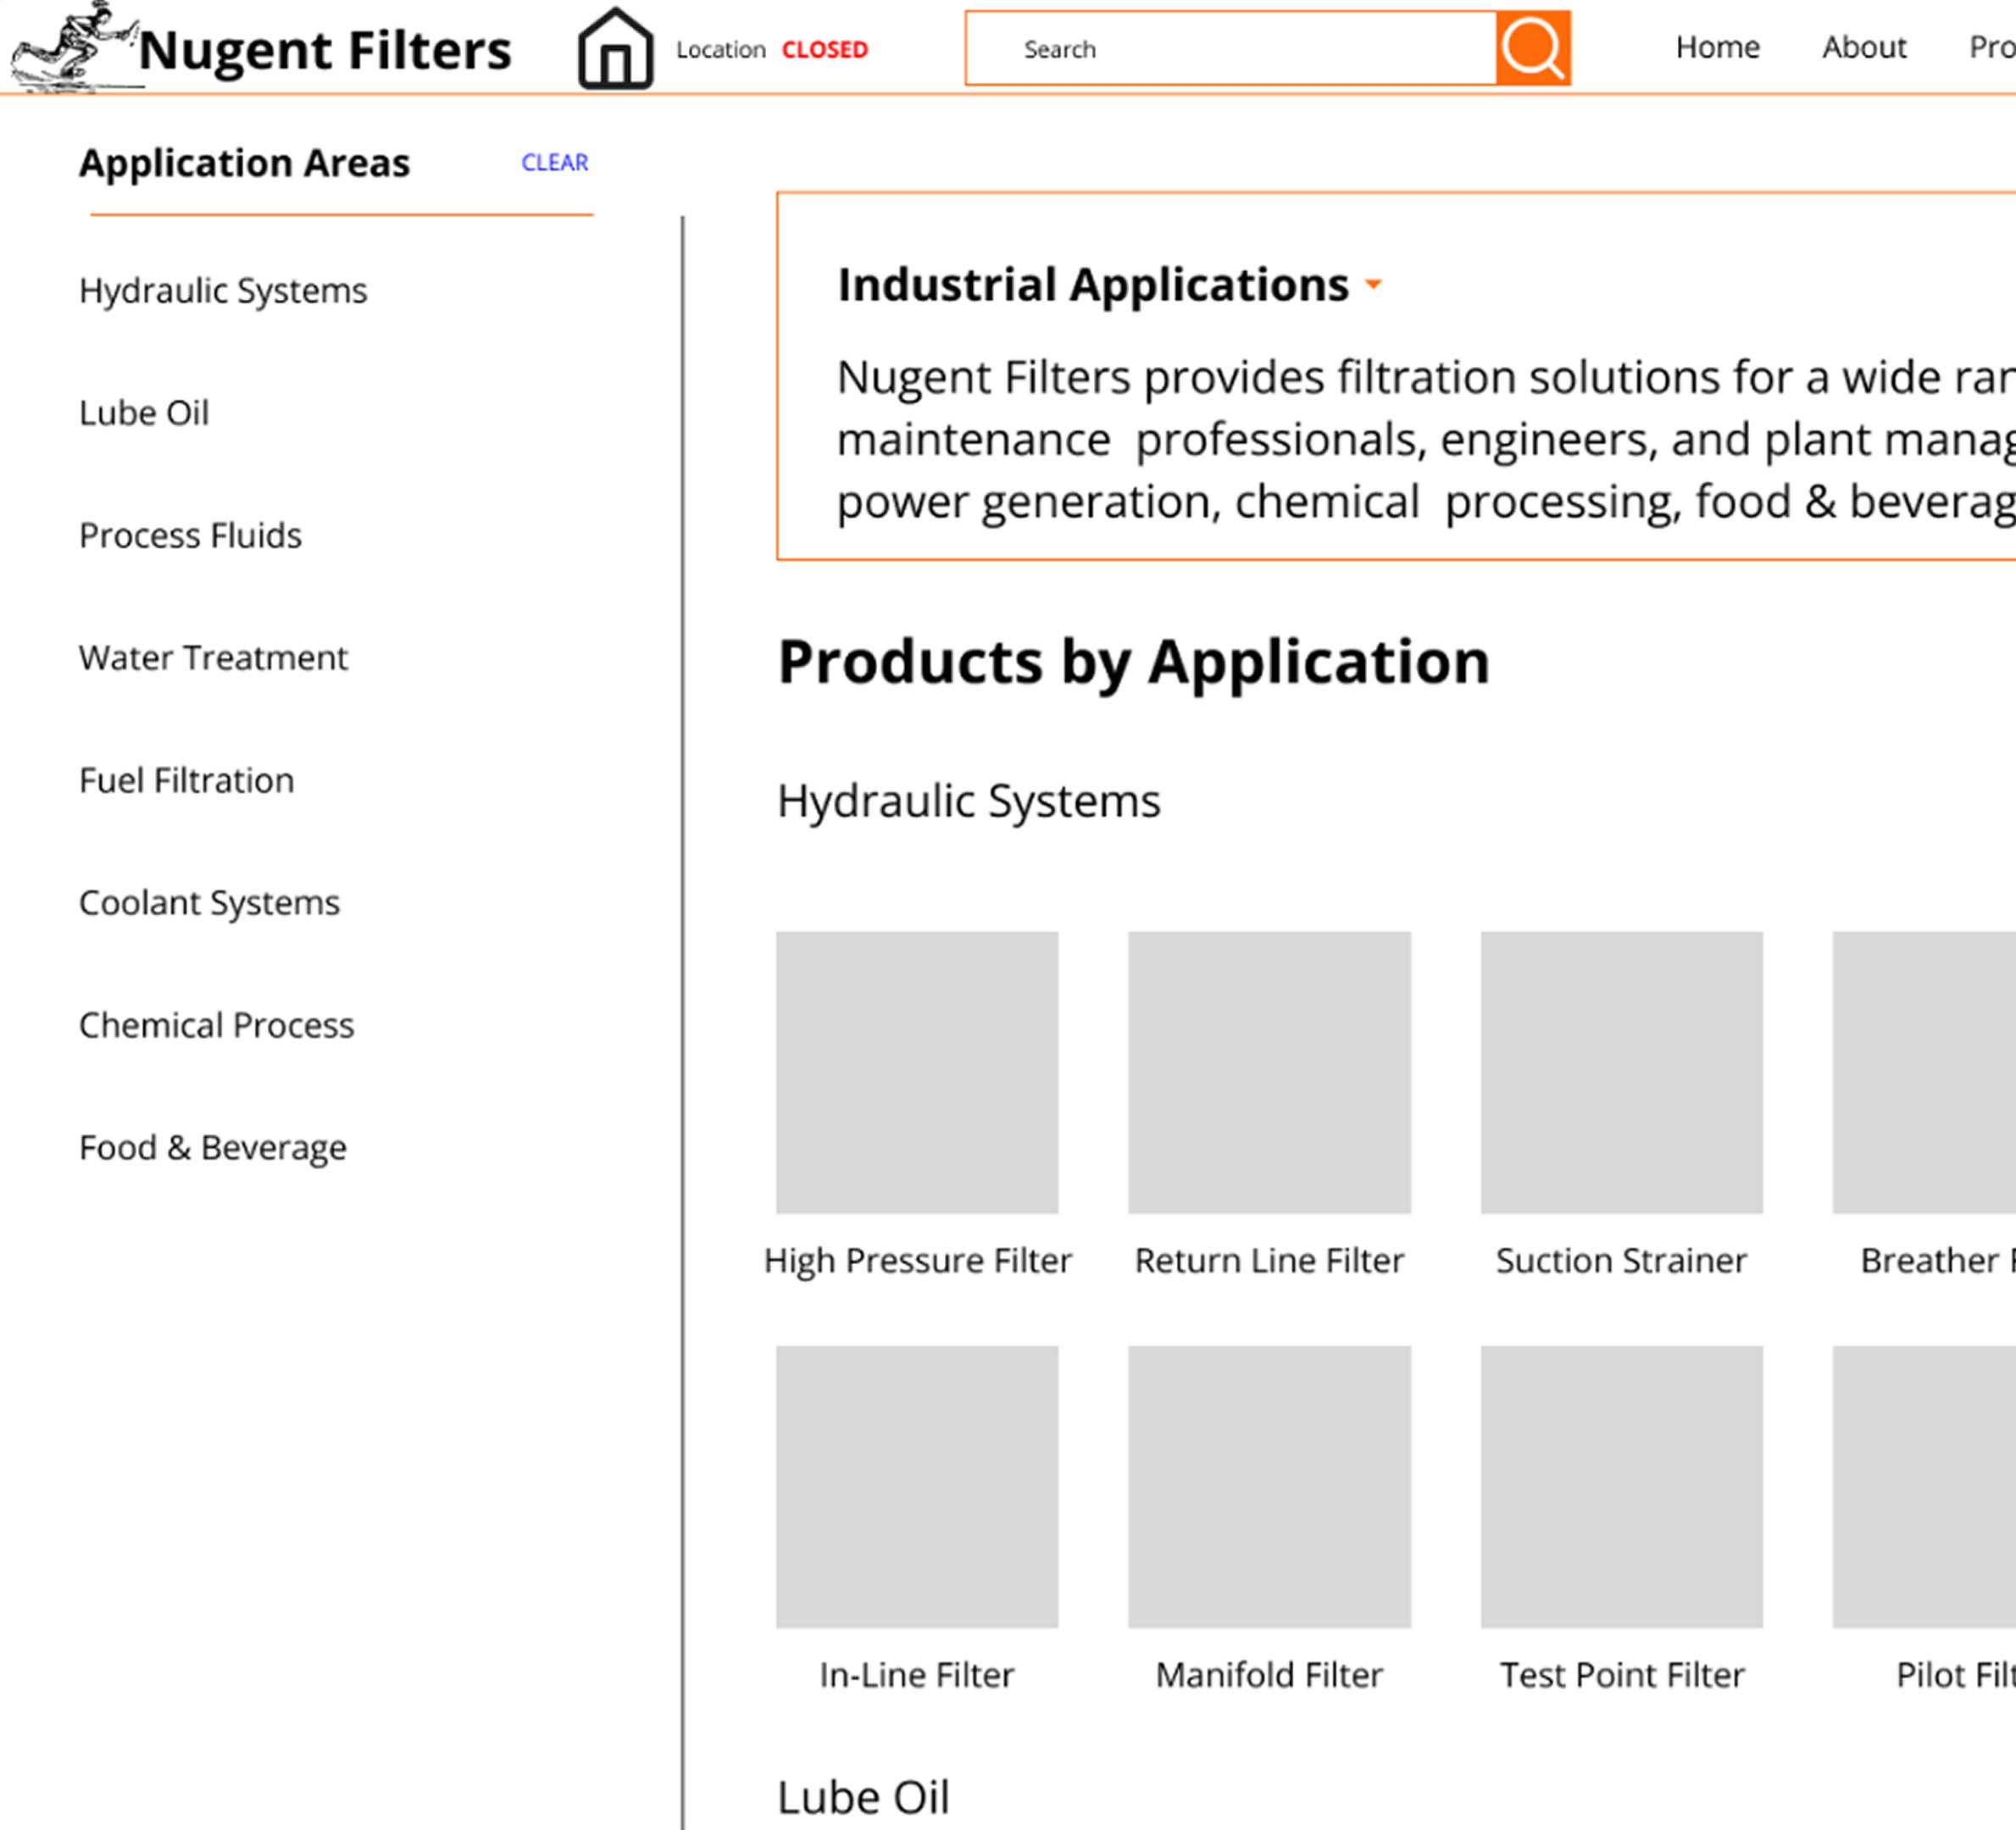This screenshot has height=1830, width=2016.
Task: Choose Coolant Systems application area
Action: coord(209,903)
